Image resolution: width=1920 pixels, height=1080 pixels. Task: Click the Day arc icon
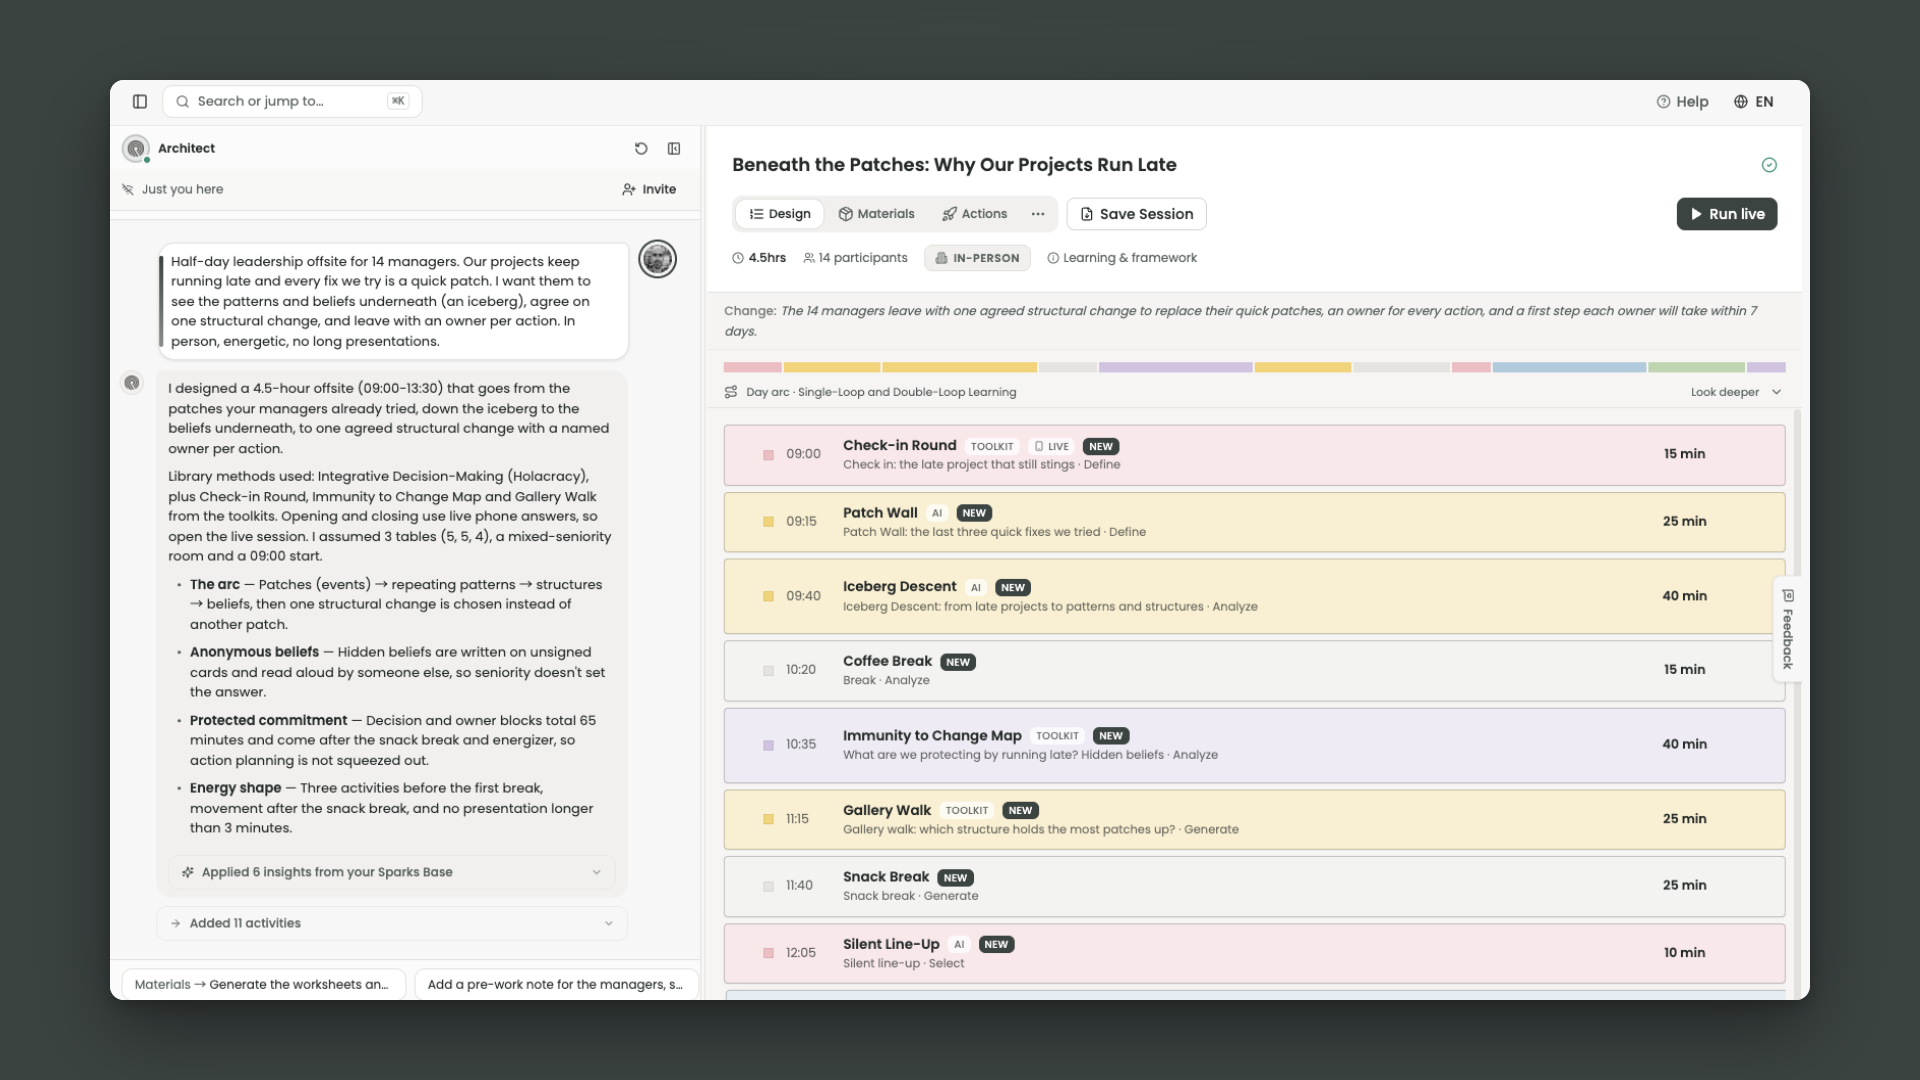731,392
